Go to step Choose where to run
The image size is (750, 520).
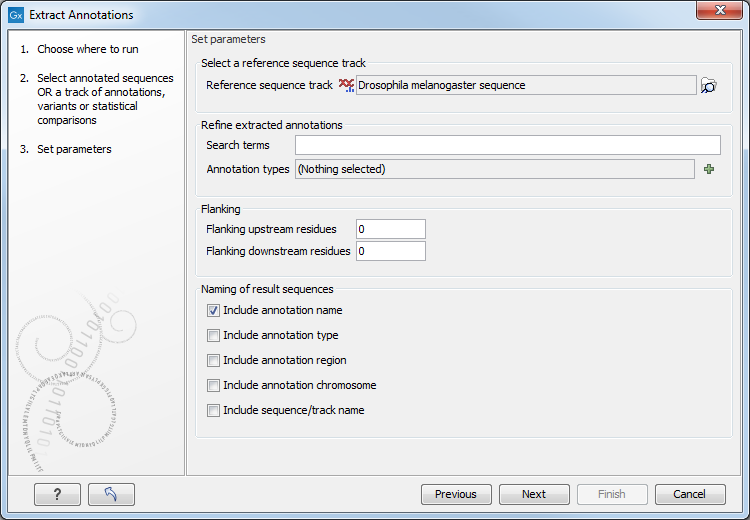click(88, 49)
